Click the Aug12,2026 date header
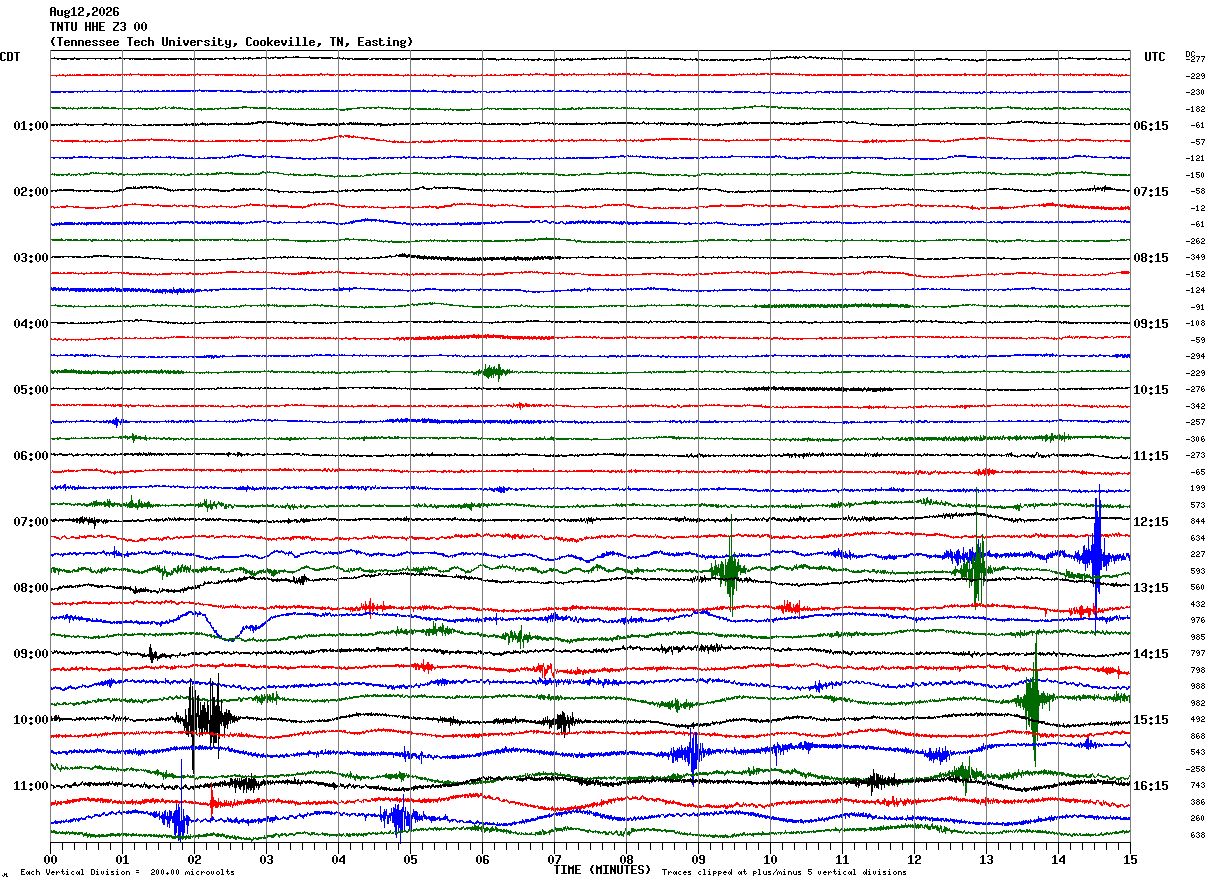The image size is (1210, 886). pos(84,12)
